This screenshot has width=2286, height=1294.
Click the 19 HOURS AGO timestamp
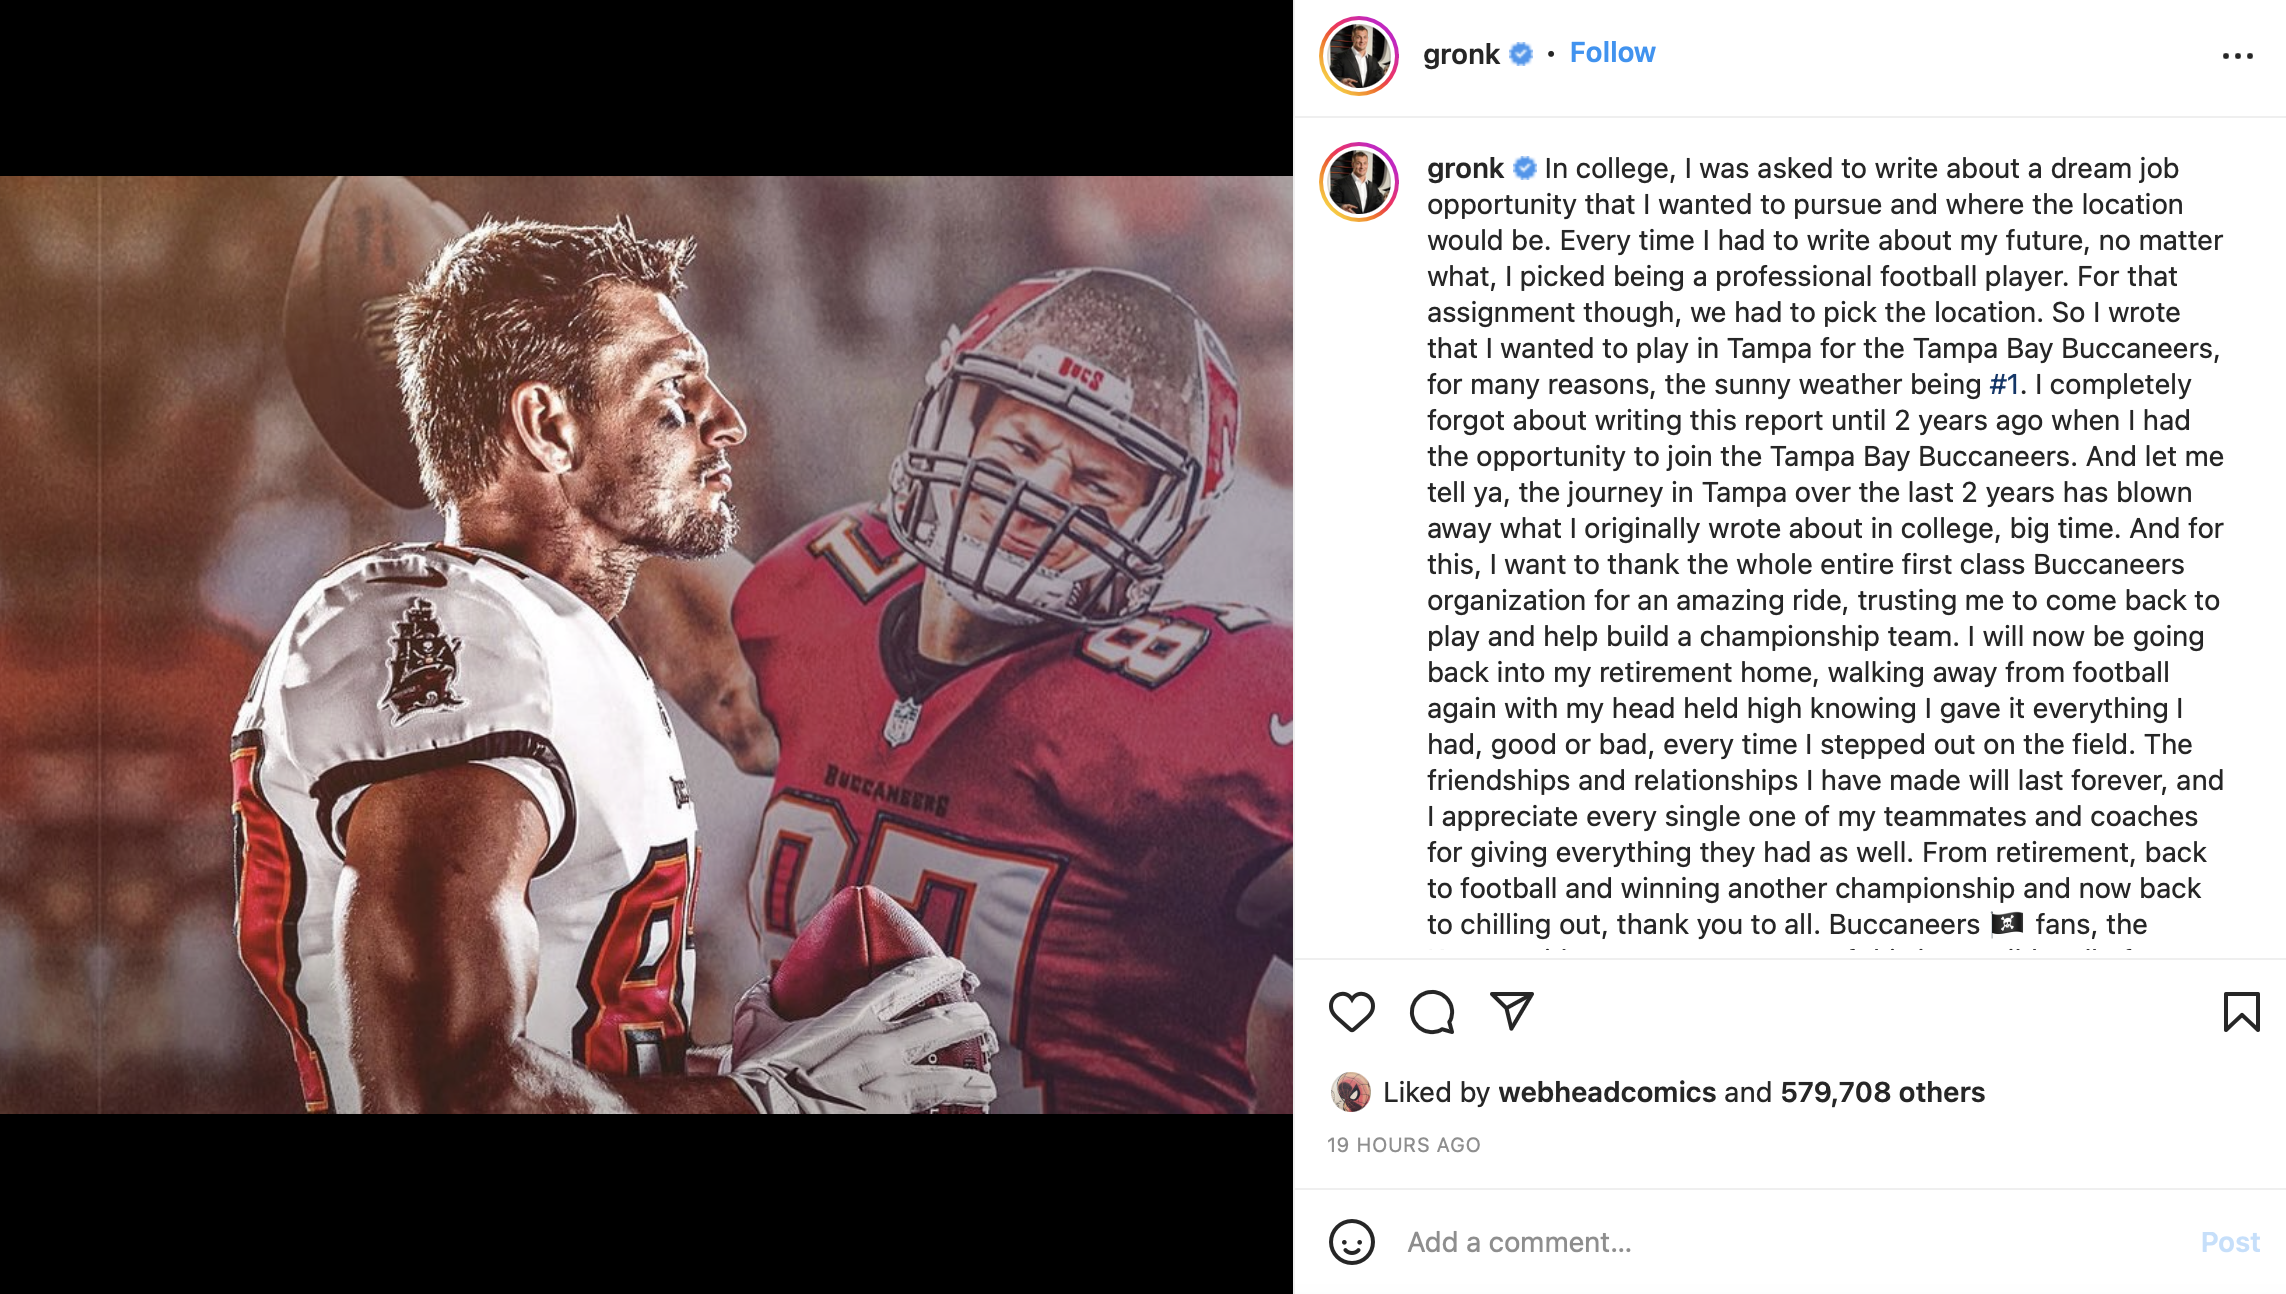(1403, 1145)
